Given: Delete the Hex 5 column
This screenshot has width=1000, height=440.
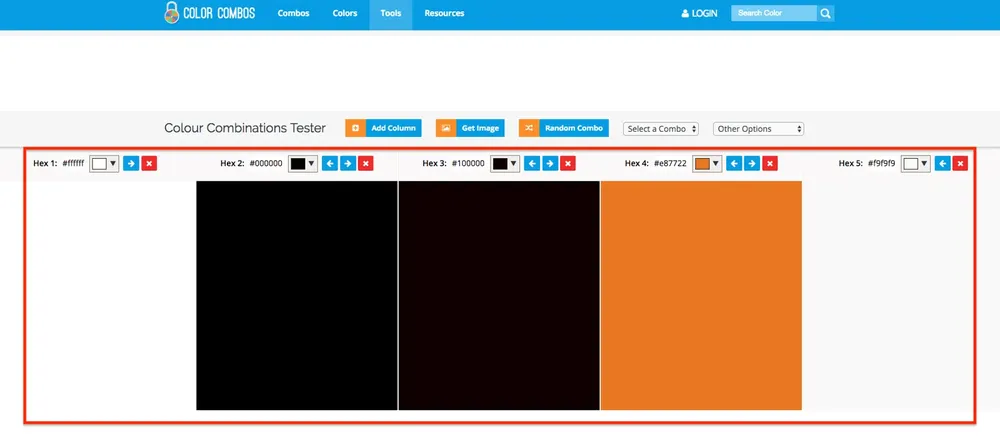Looking at the screenshot, I should point(960,164).
